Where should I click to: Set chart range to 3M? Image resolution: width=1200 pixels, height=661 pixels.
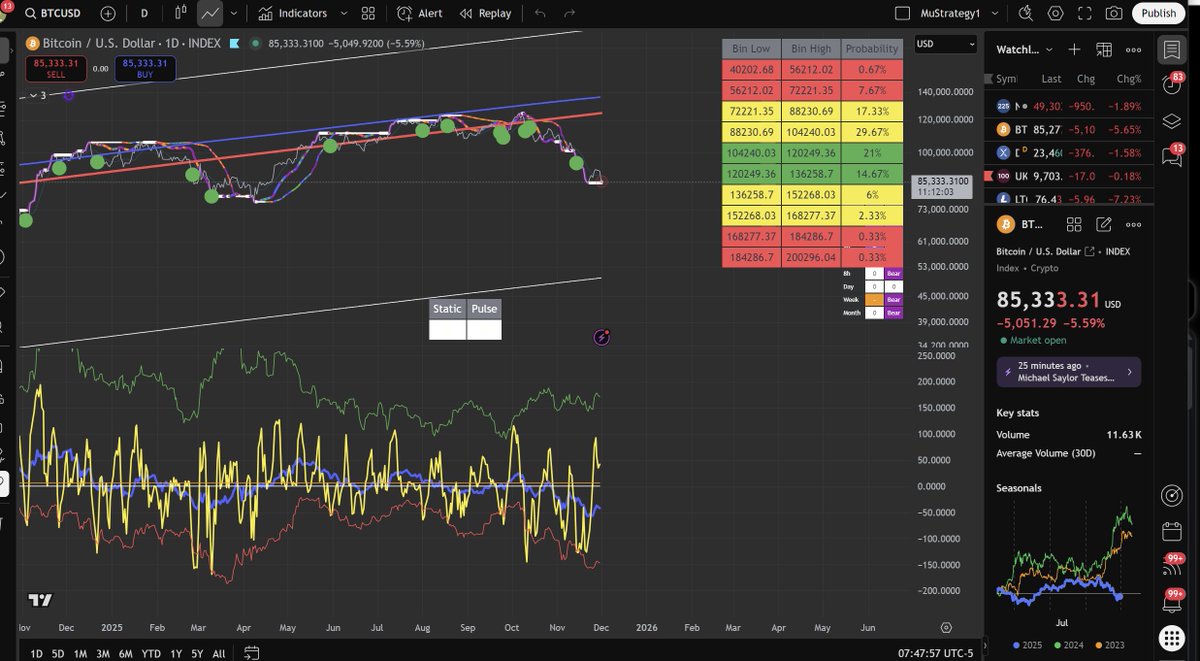click(102, 653)
